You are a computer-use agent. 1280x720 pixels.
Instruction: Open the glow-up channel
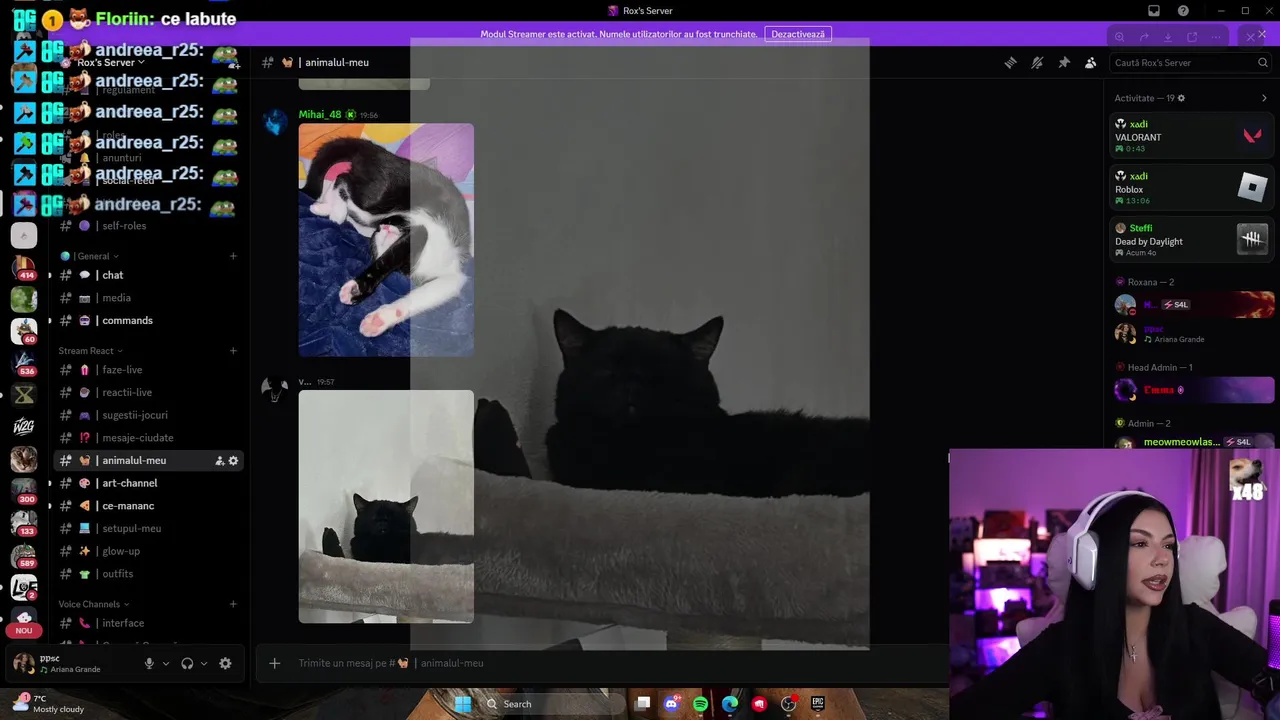pyautogui.click(x=148, y=551)
